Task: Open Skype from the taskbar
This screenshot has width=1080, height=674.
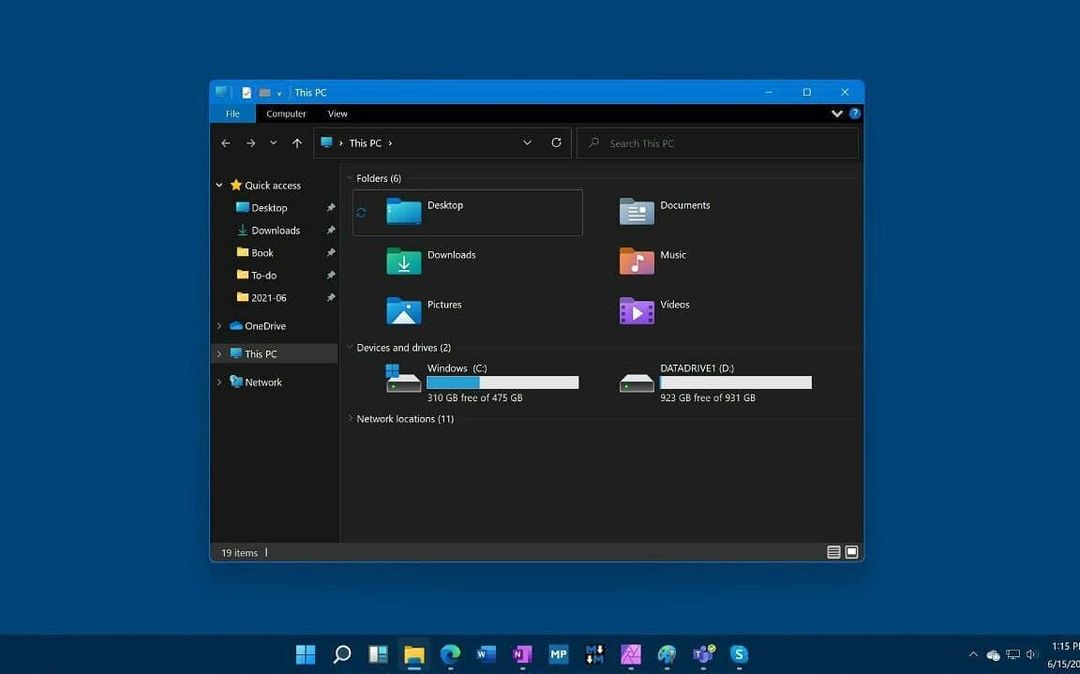Action: tap(739, 654)
